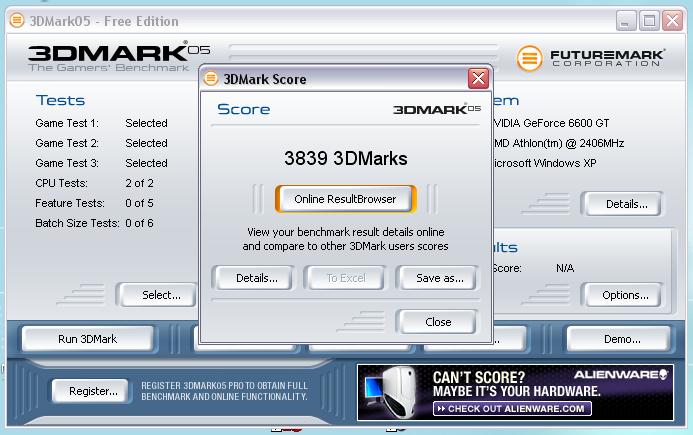The image size is (693, 435).
Task: Click the '3839 3DMarks' score text
Action: coord(346,158)
